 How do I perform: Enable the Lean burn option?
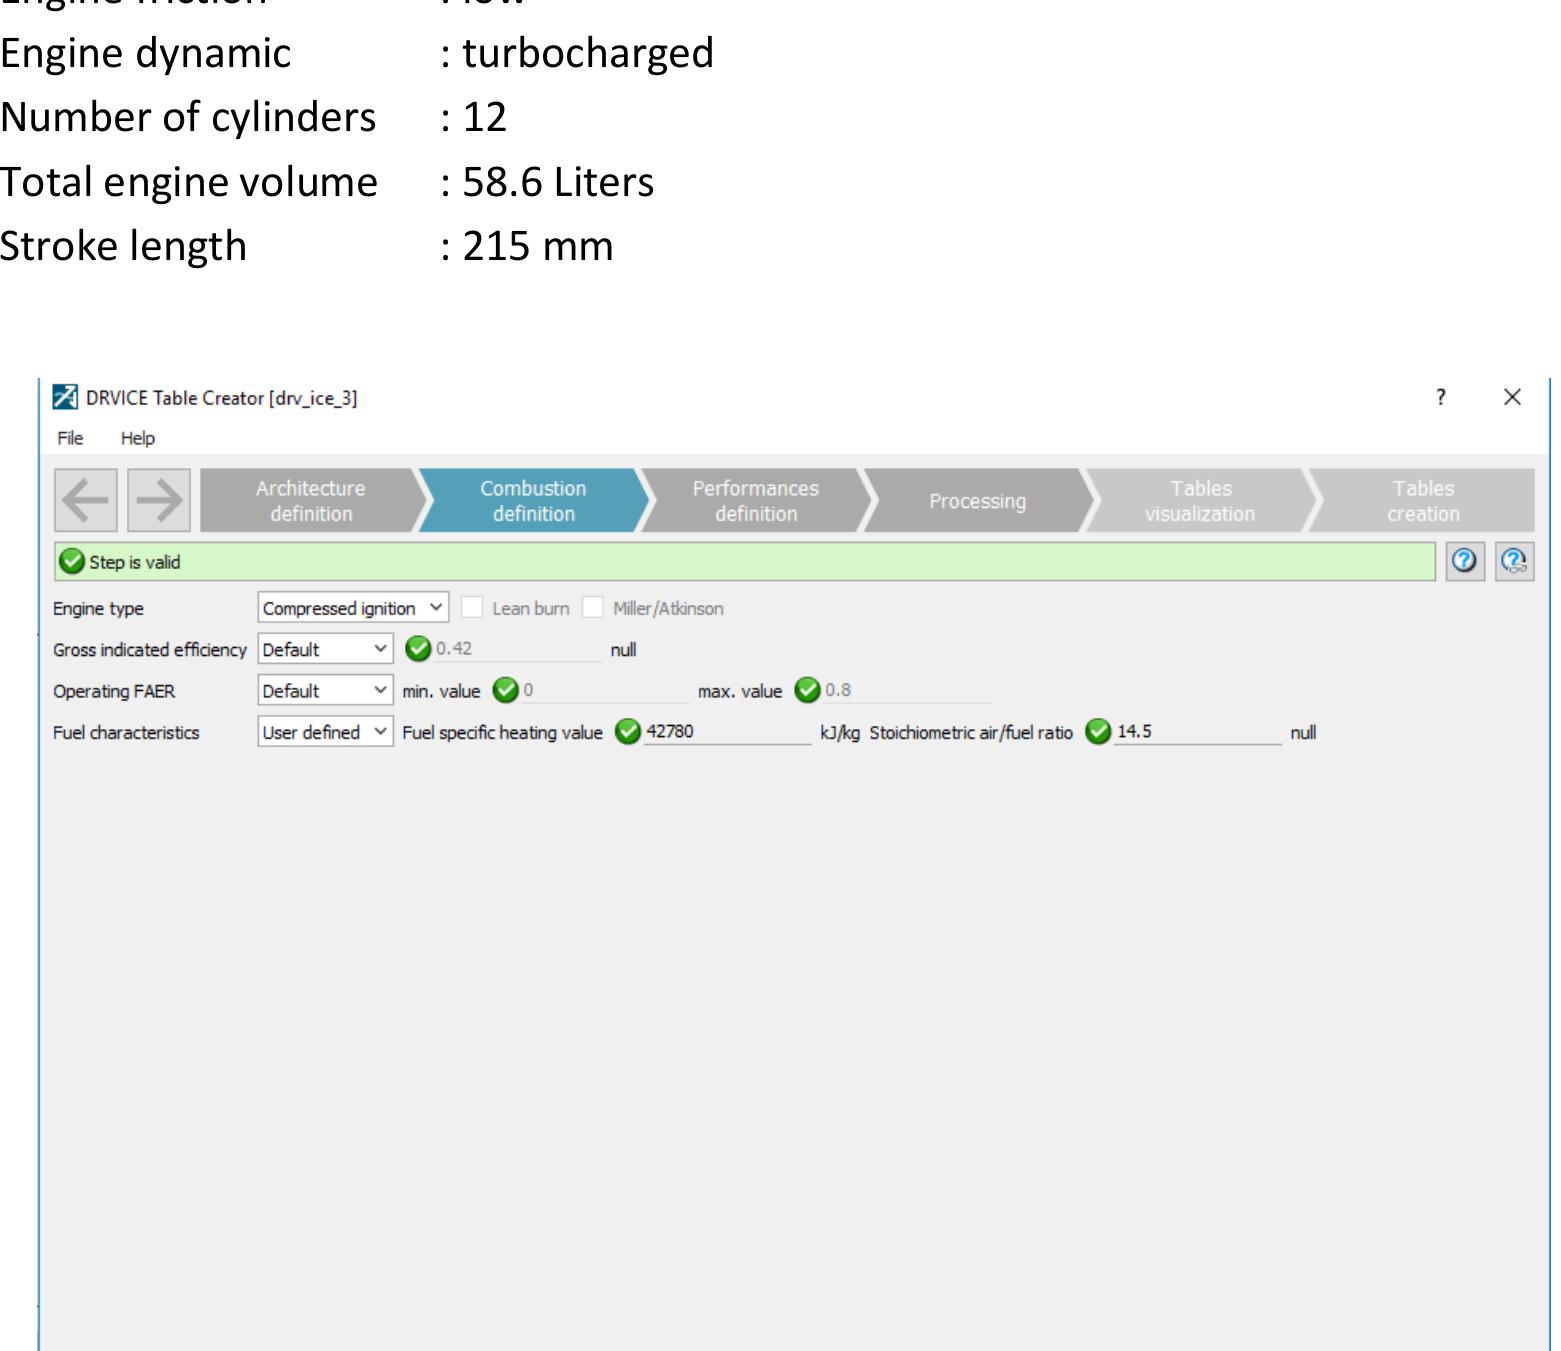472,607
